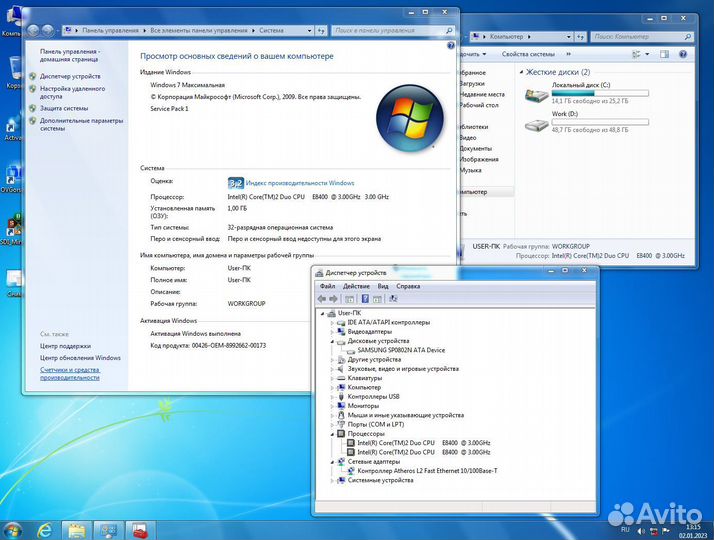Click the RU language indicator in tray
Image resolution: width=714 pixels, height=540 pixels.
point(625,530)
